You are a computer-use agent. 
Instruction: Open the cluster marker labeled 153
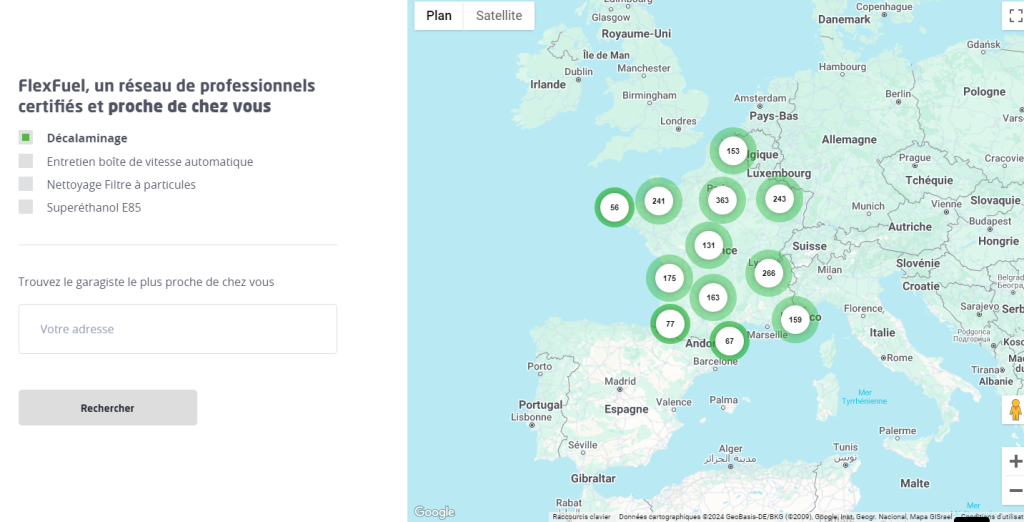point(733,151)
